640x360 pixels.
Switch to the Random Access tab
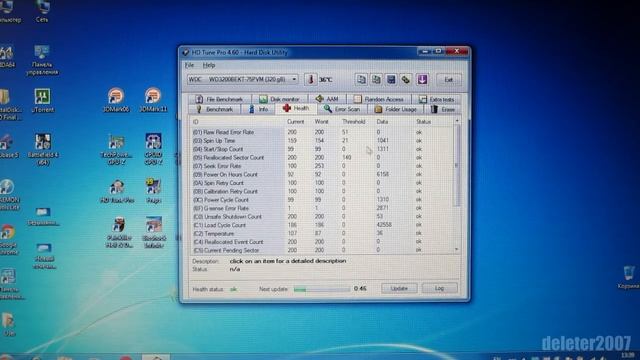pyautogui.click(x=378, y=99)
